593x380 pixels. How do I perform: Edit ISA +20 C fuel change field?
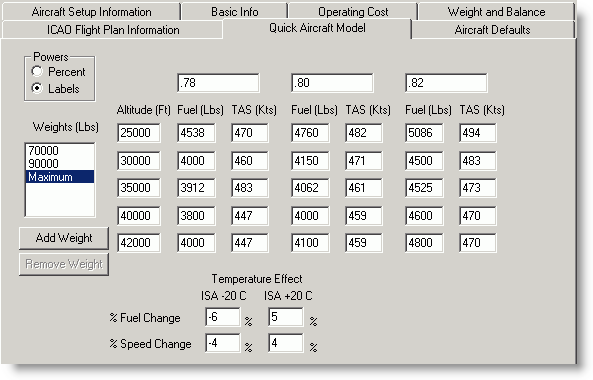286,317
